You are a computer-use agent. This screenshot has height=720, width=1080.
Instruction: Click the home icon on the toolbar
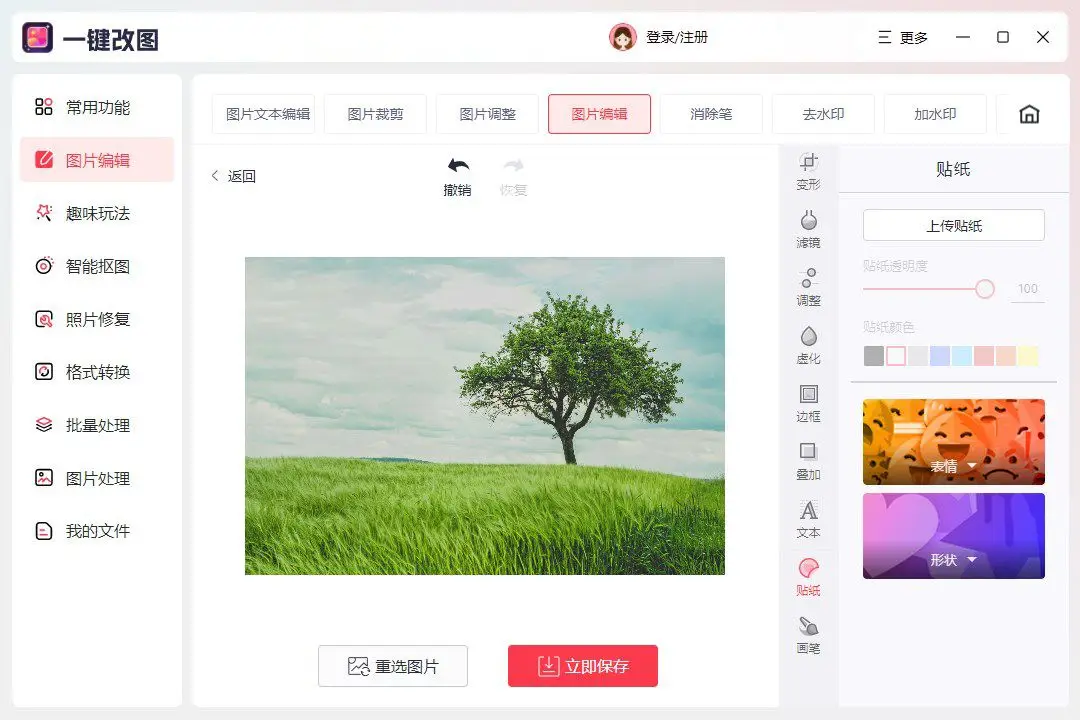[1029, 113]
